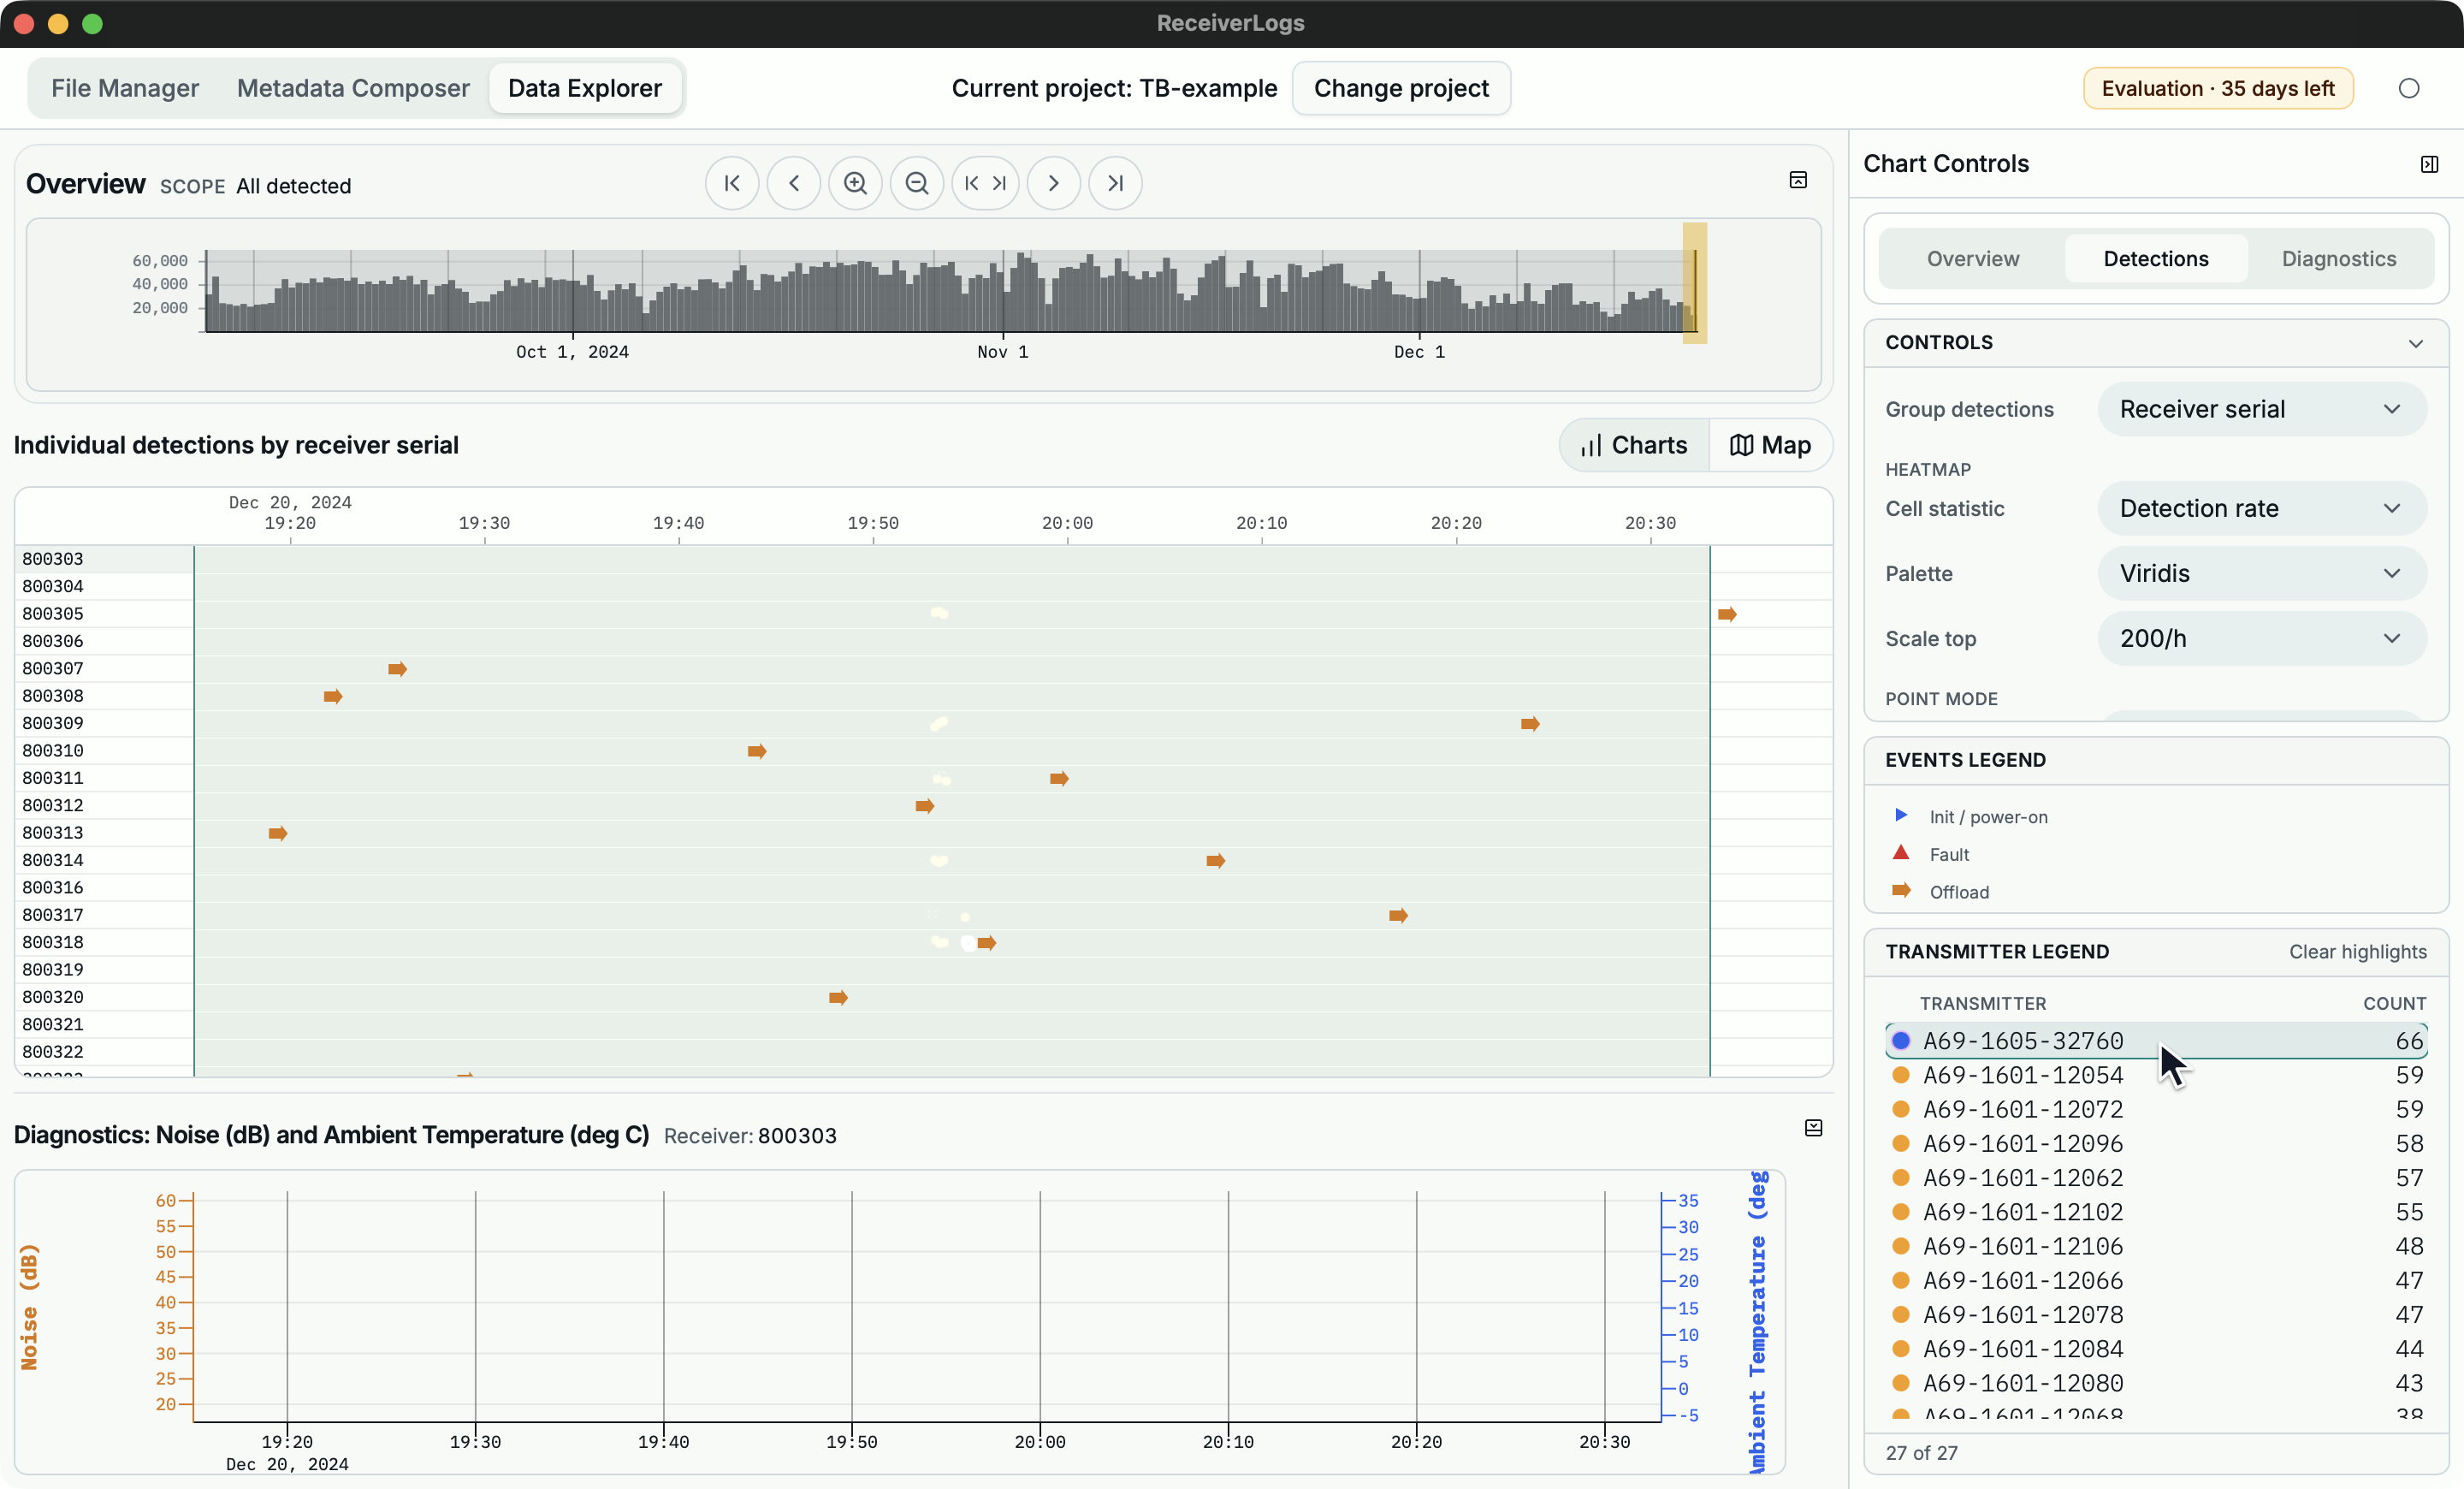Viewport: 2464px width, 1489px height.
Task: Select transmitter A69-1601-12080 in legend
Action: tap(2156, 1383)
